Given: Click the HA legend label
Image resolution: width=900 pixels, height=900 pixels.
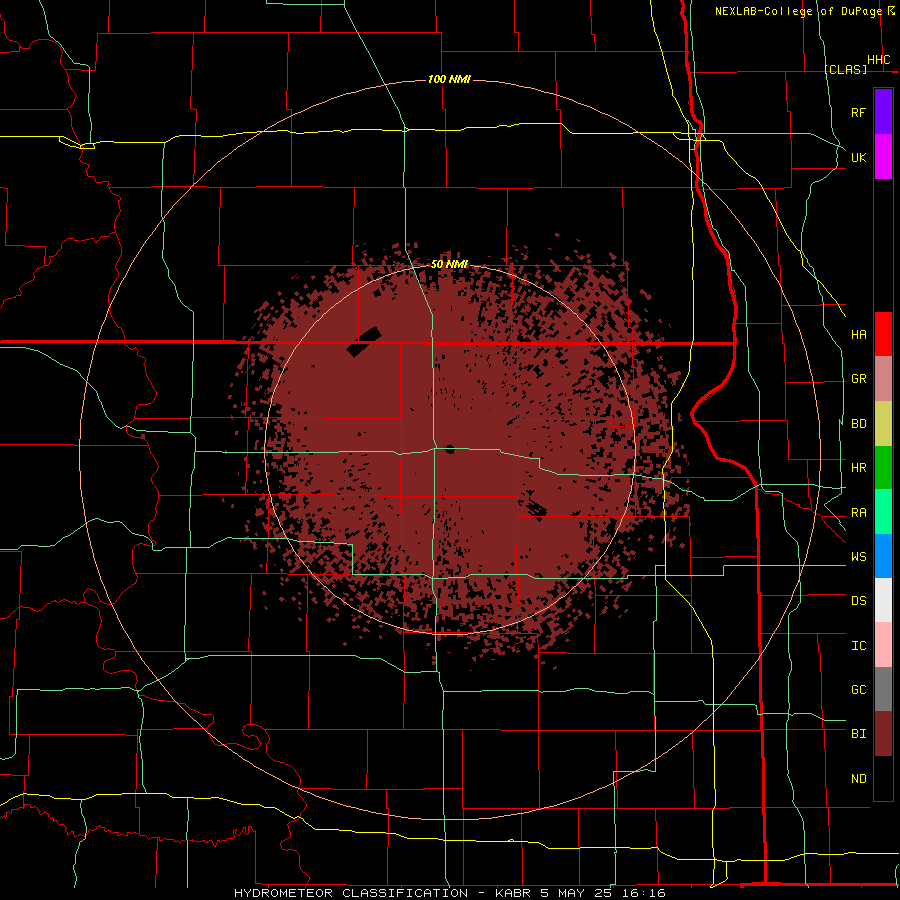Looking at the screenshot, I should [x=858, y=335].
